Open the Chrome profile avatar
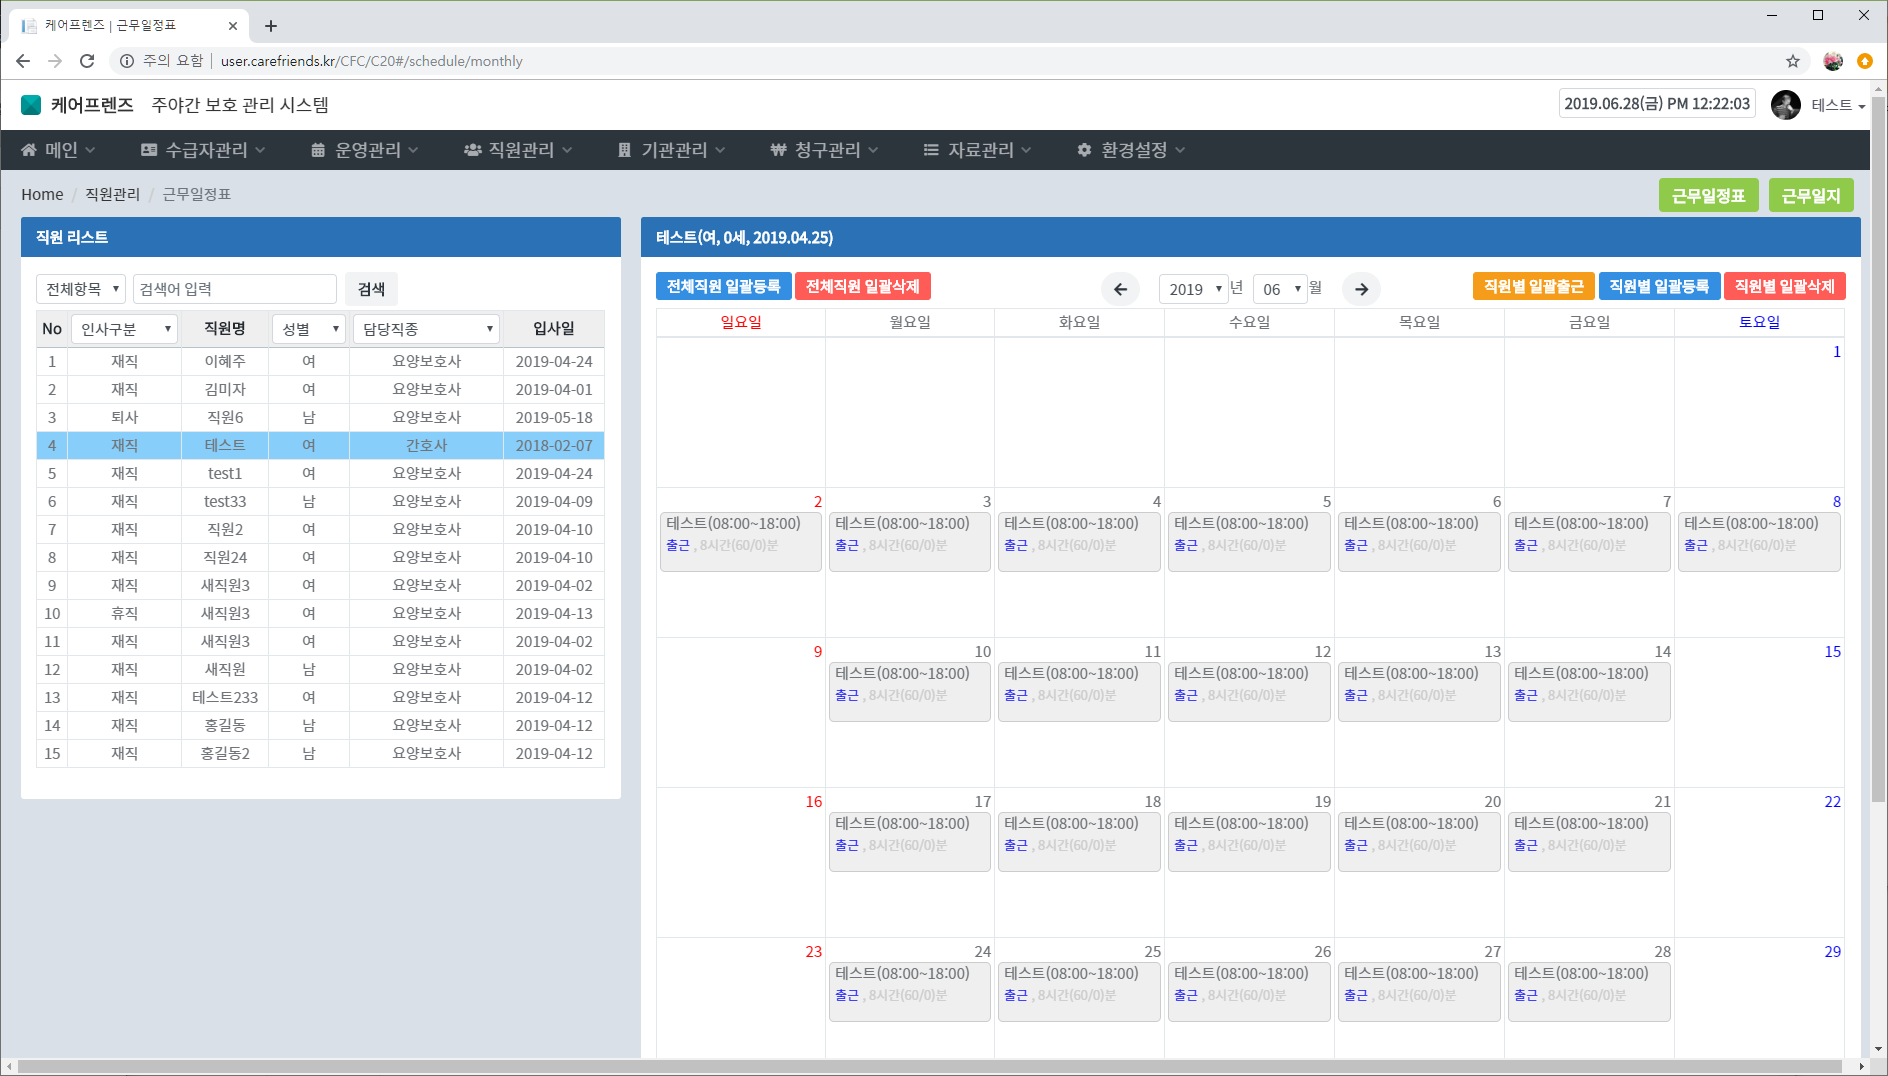The height and width of the screenshot is (1076, 1888). pos(1833,61)
